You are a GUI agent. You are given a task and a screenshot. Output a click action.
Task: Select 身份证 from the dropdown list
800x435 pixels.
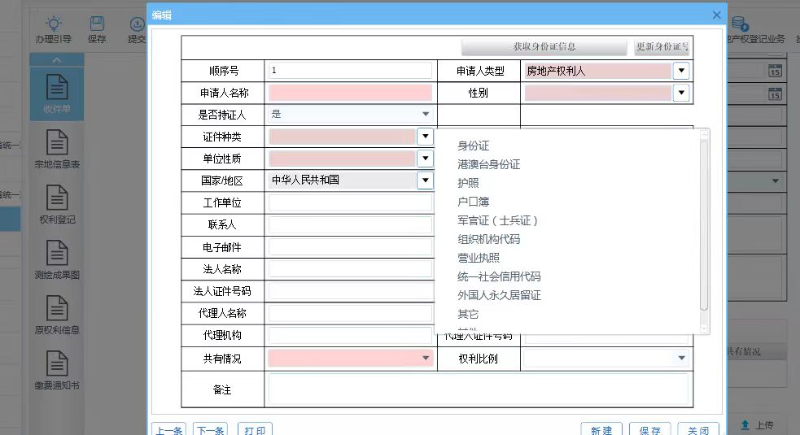pos(473,146)
